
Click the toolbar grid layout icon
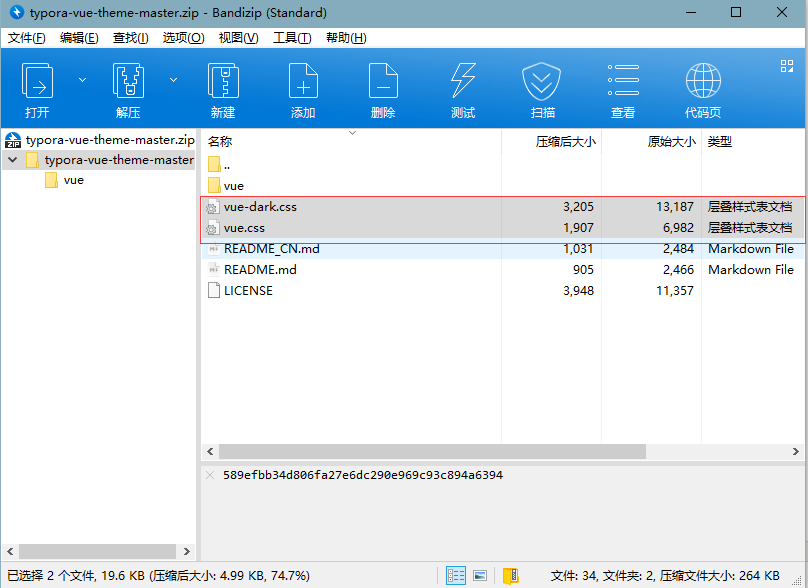pos(787,66)
